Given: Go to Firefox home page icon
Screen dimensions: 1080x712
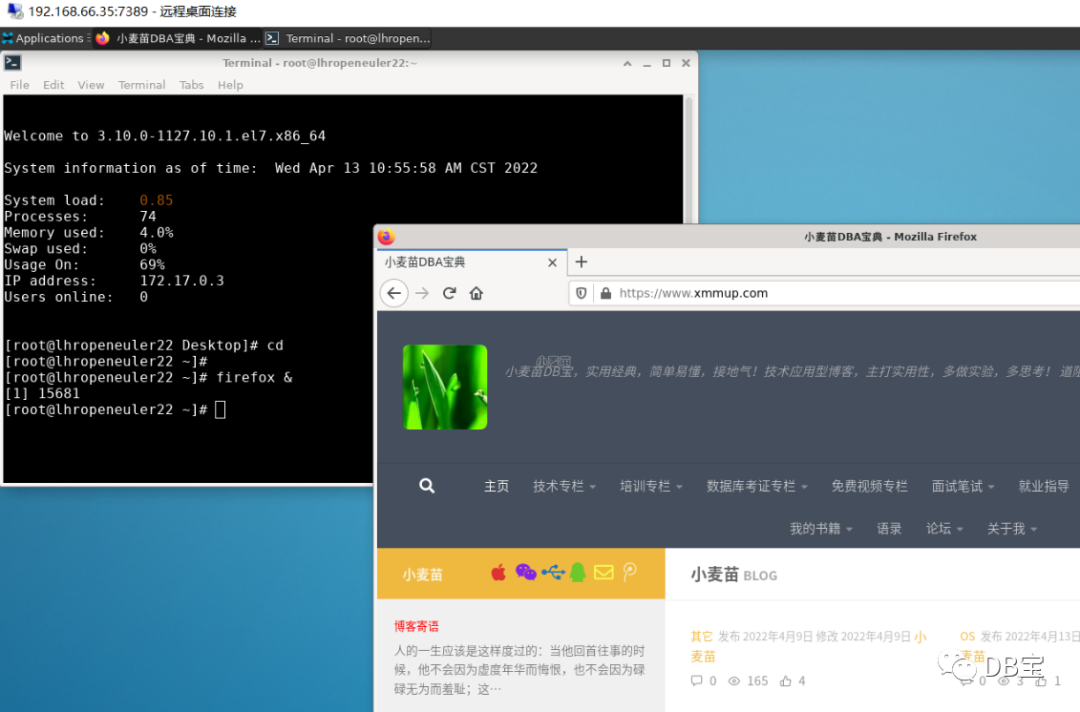Looking at the screenshot, I should click(x=476, y=293).
